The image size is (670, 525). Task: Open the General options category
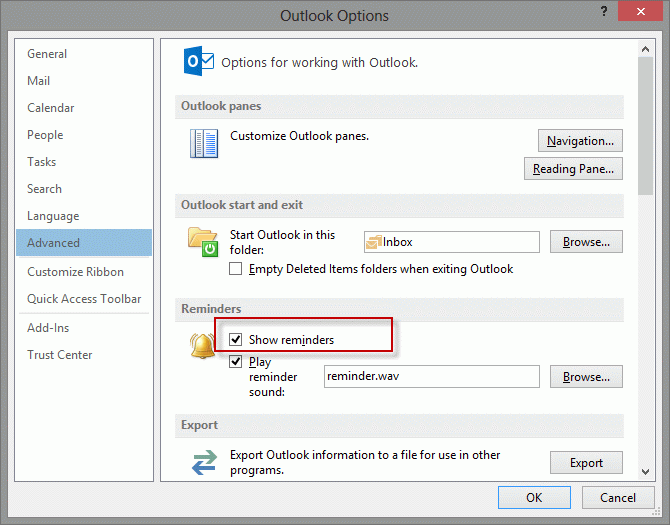tap(84, 54)
